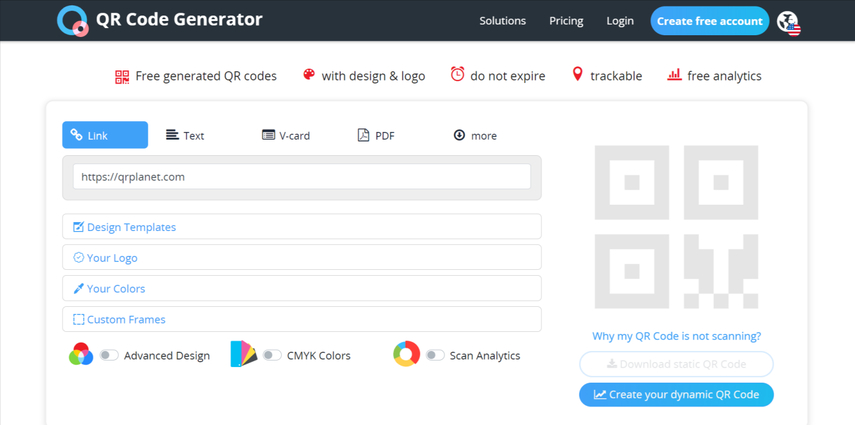Open the more QR types dropdown

[x=475, y=135]
